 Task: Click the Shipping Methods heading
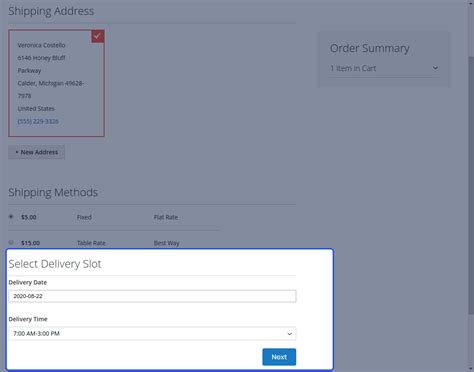point(53,192)
